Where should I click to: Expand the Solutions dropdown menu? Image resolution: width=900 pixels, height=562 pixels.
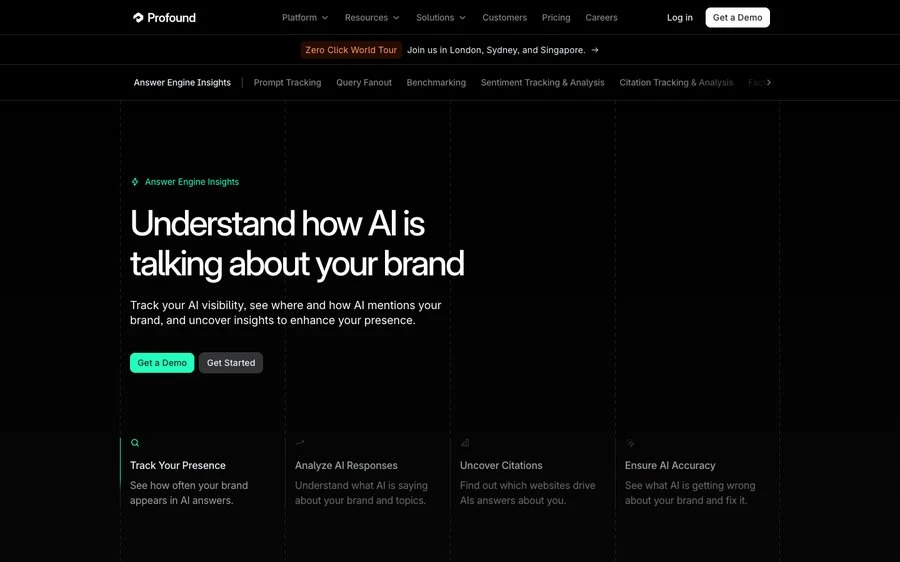pos(441,18)
